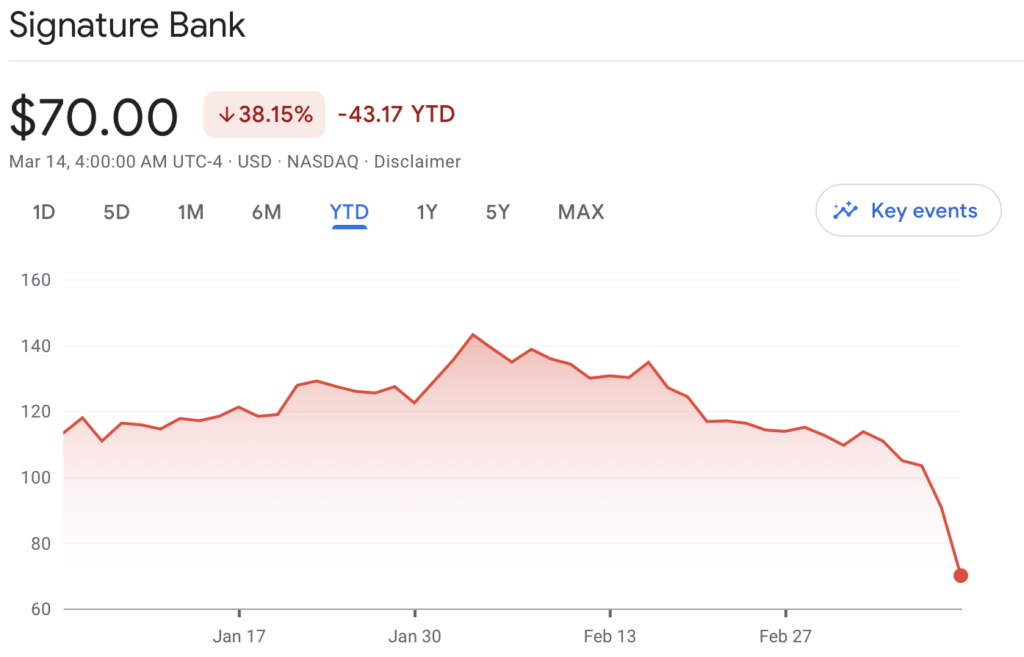The width and height of the screenshot is (1024, 657).
Task: Select the YTD range tab
Action: (349, 212)
